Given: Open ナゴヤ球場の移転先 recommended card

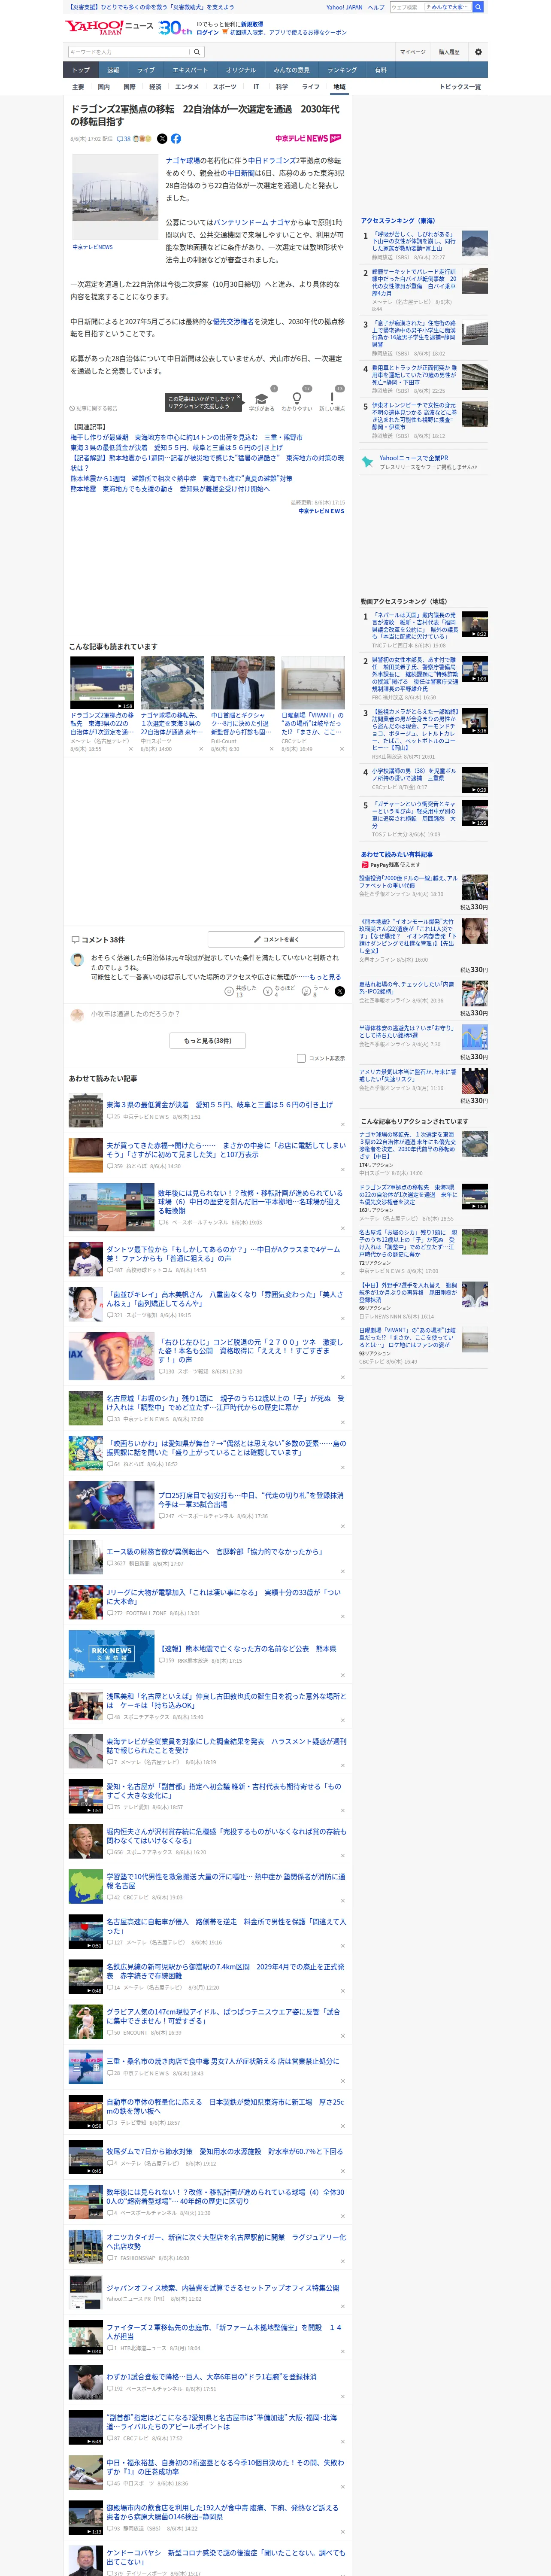Looking at the screenshot, I should 172,704.
